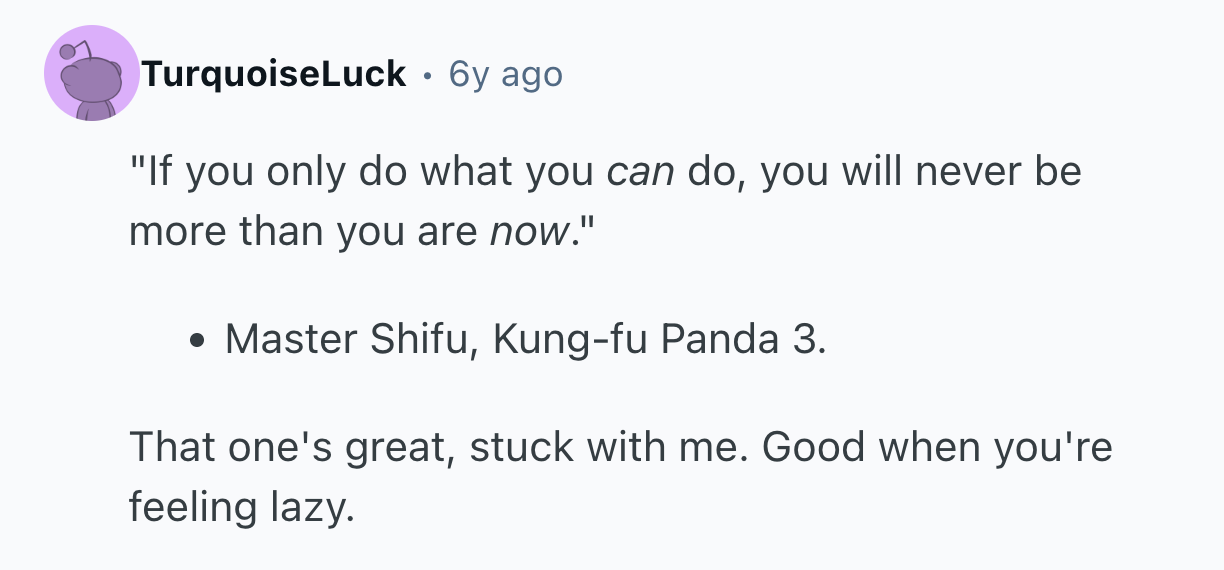Image resolution: width=1224 pixels, height=570 pixels.
Task: Click the "6y ago" comment timestamp
Action: coord(506,74)
